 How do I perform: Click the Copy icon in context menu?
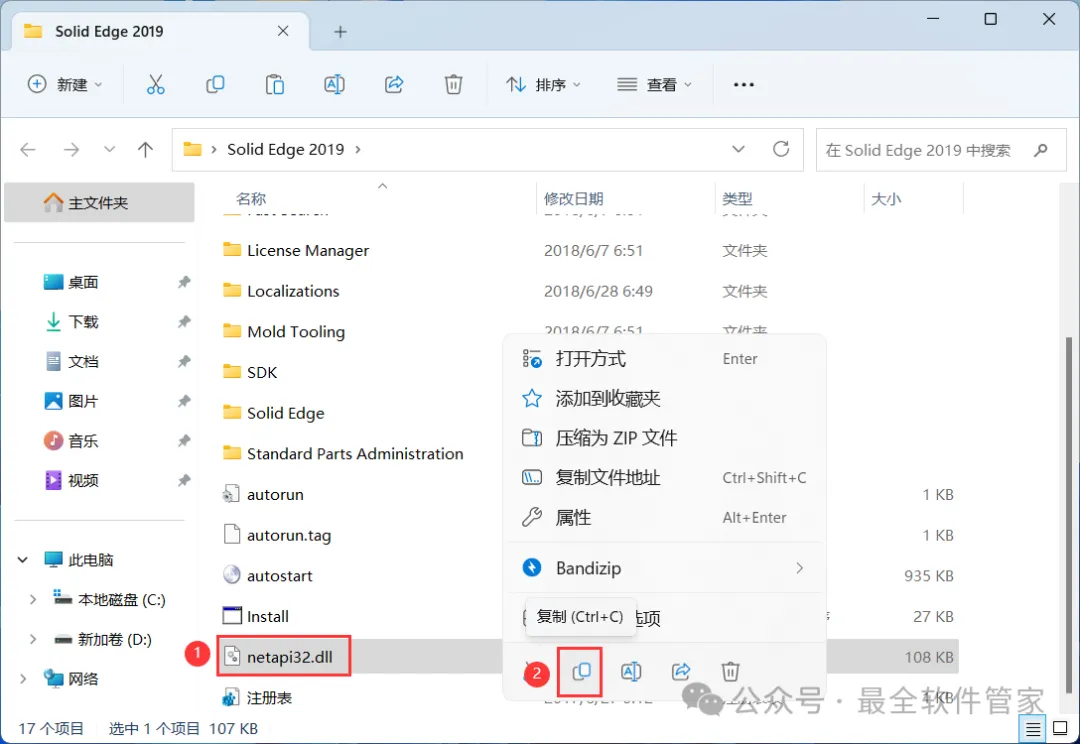(x=581, y=671)
